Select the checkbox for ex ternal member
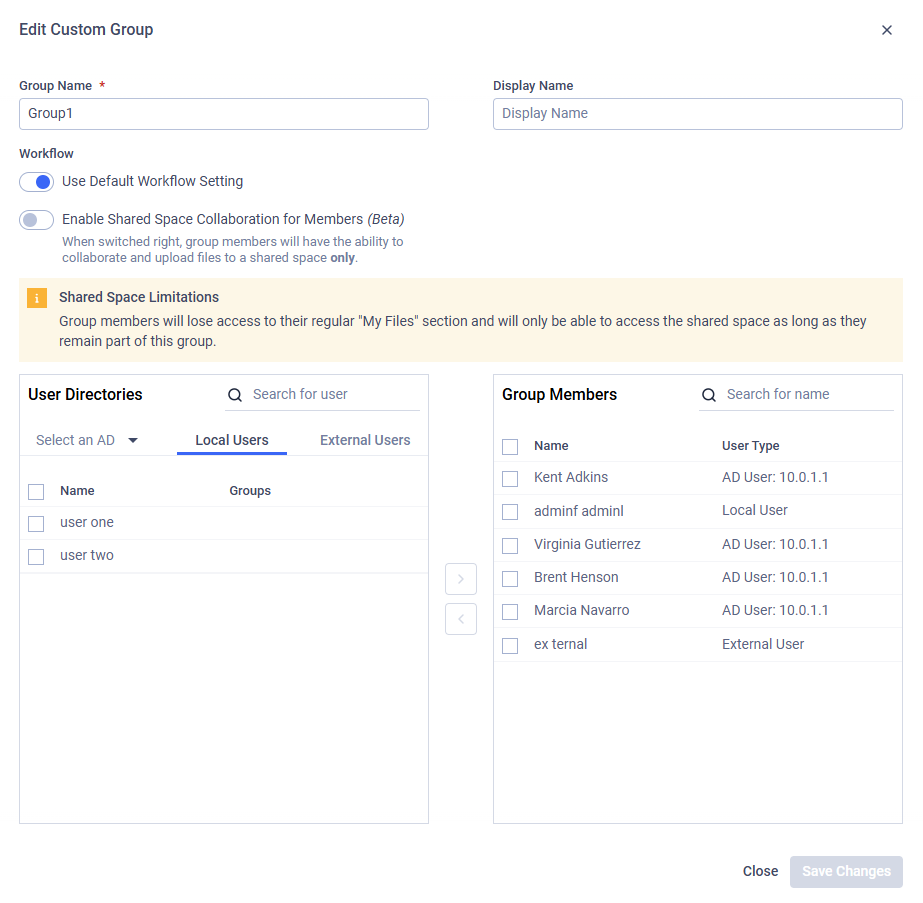The width and height of the screenshot is (923, 903). (x=510, y=644)
